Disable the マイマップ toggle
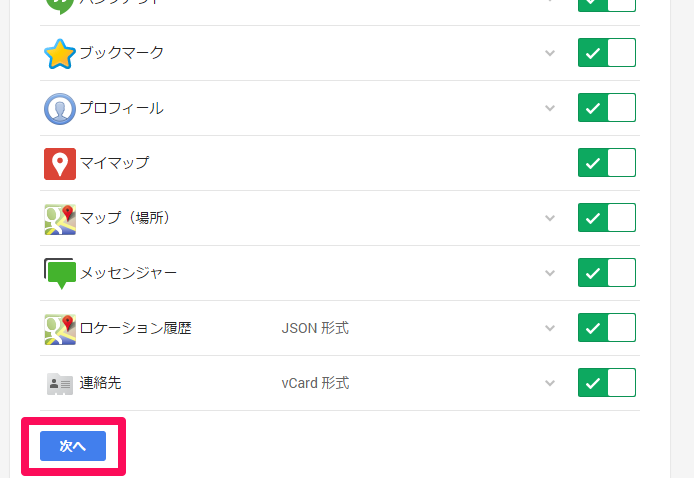The image size is (694, 478). pyautogui.click(x=606, y=163)
